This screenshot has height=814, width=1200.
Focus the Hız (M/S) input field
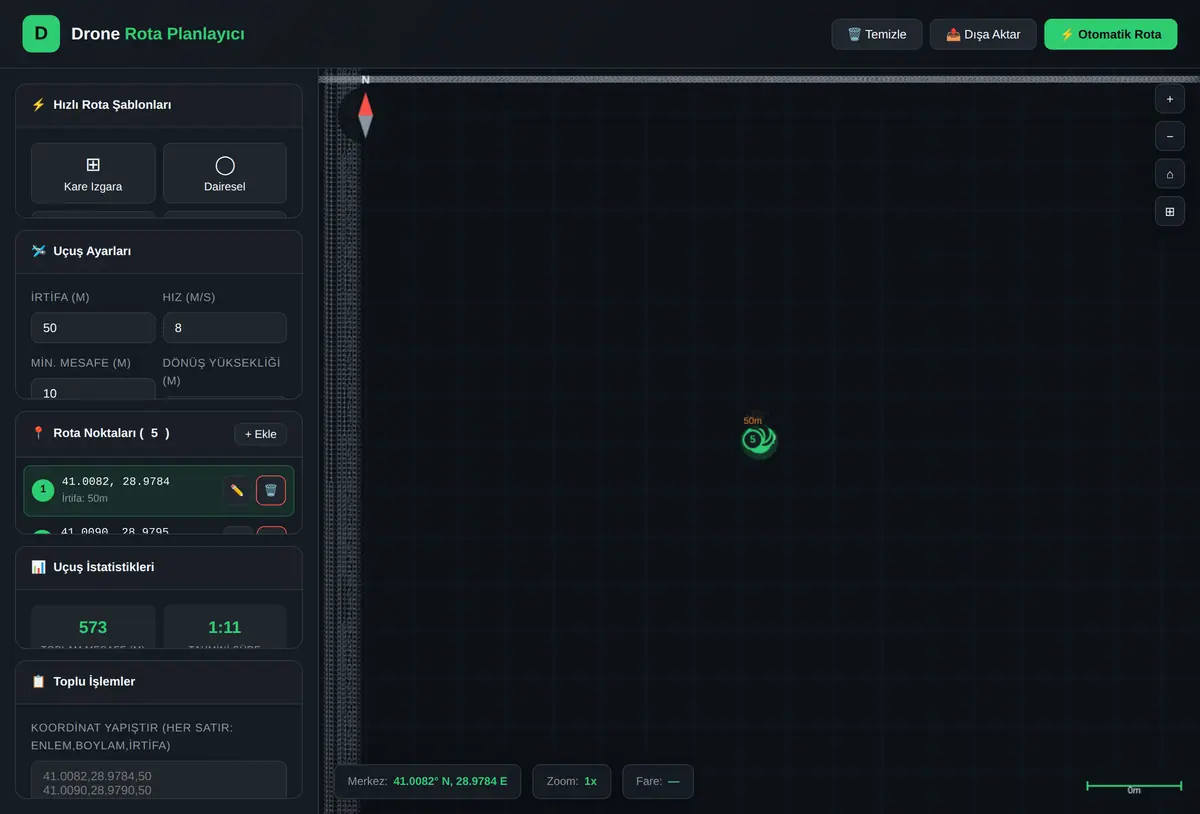click(225, 328)
